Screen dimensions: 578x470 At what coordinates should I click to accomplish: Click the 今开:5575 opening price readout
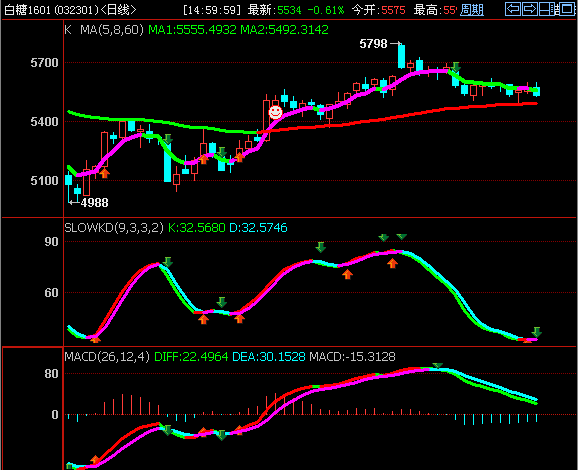click(x=379, y=10)
